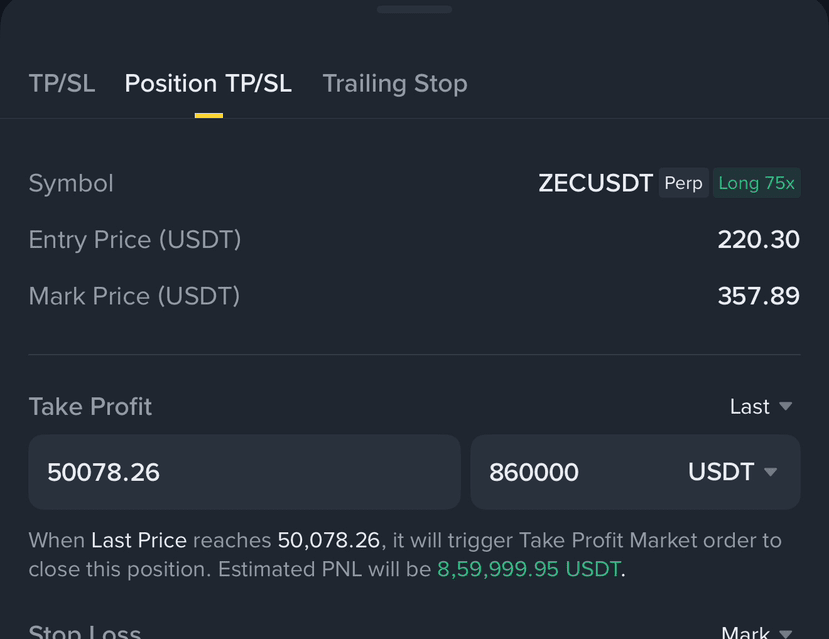Viewport: 829px width, 639px height.
Task: Click the arrow beside USDT
Action: (x=771, y=472)
